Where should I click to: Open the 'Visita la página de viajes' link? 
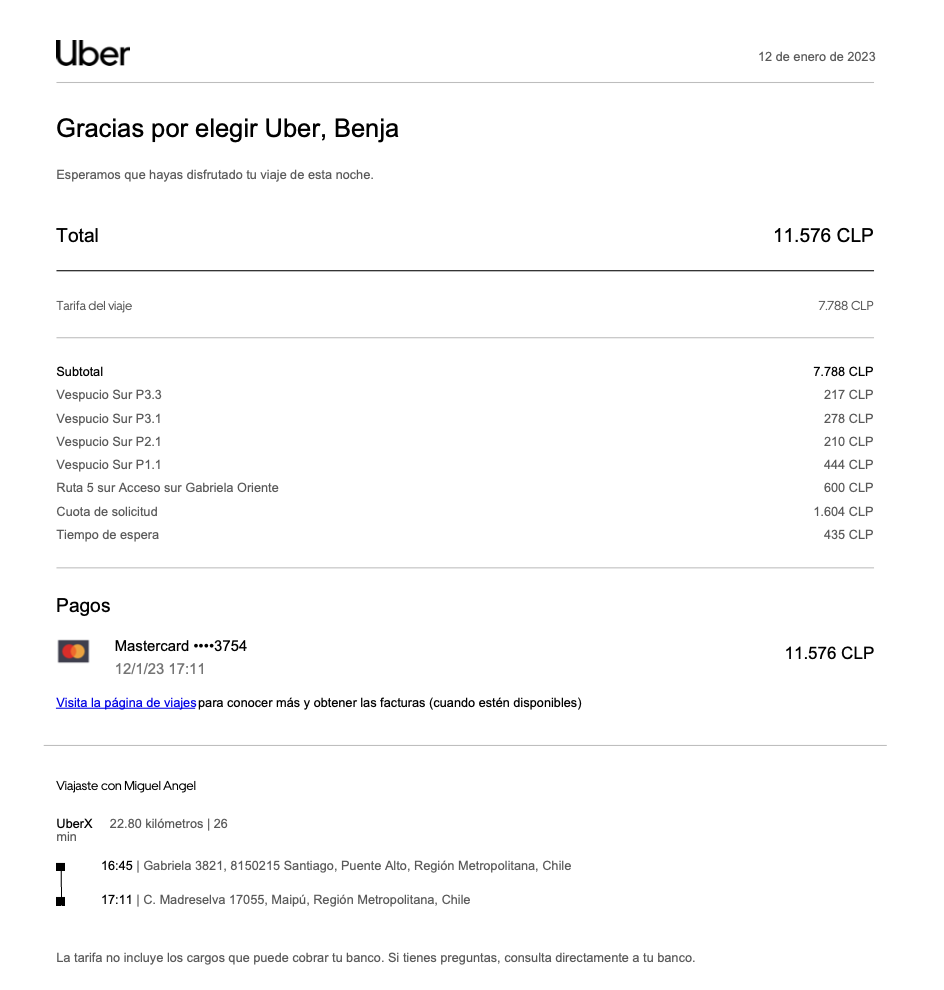(126, 703)
